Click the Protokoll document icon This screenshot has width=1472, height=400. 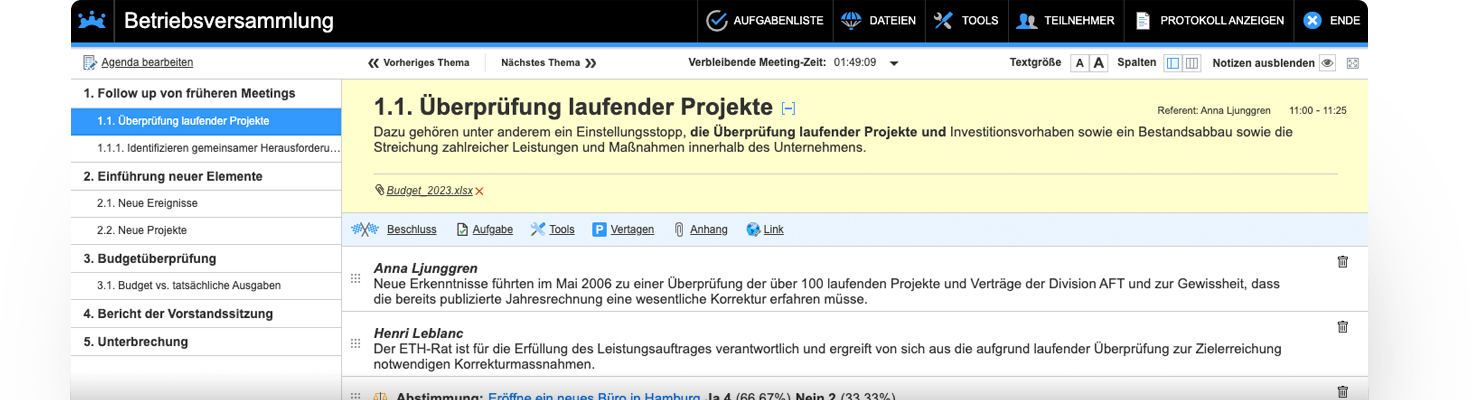point(1142,21)
